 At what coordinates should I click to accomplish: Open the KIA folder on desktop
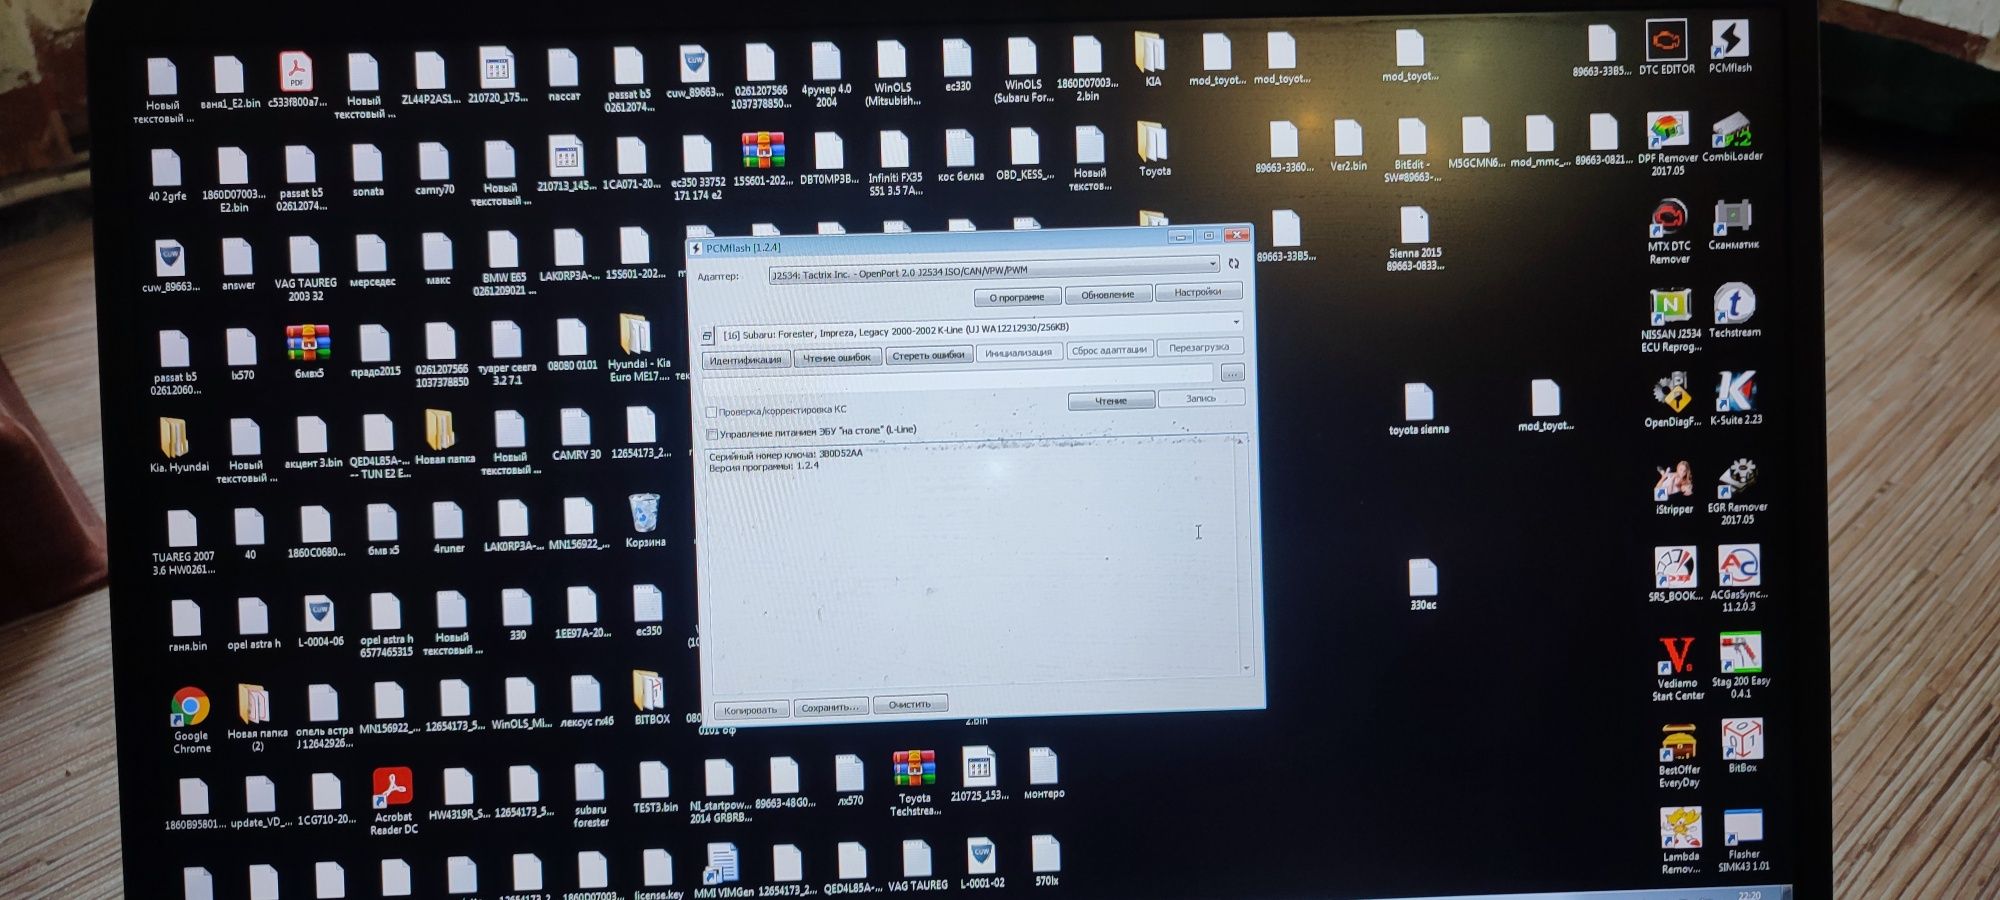click(x=1152, y=60)
